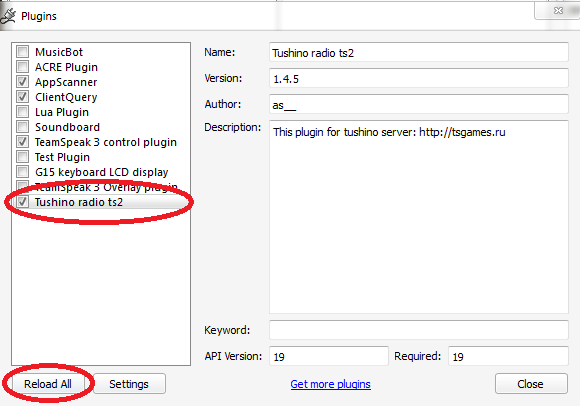Follow the Get more plugins link
Screen dimensions: 580x406
pyautogui.click(x=330, y=384)
